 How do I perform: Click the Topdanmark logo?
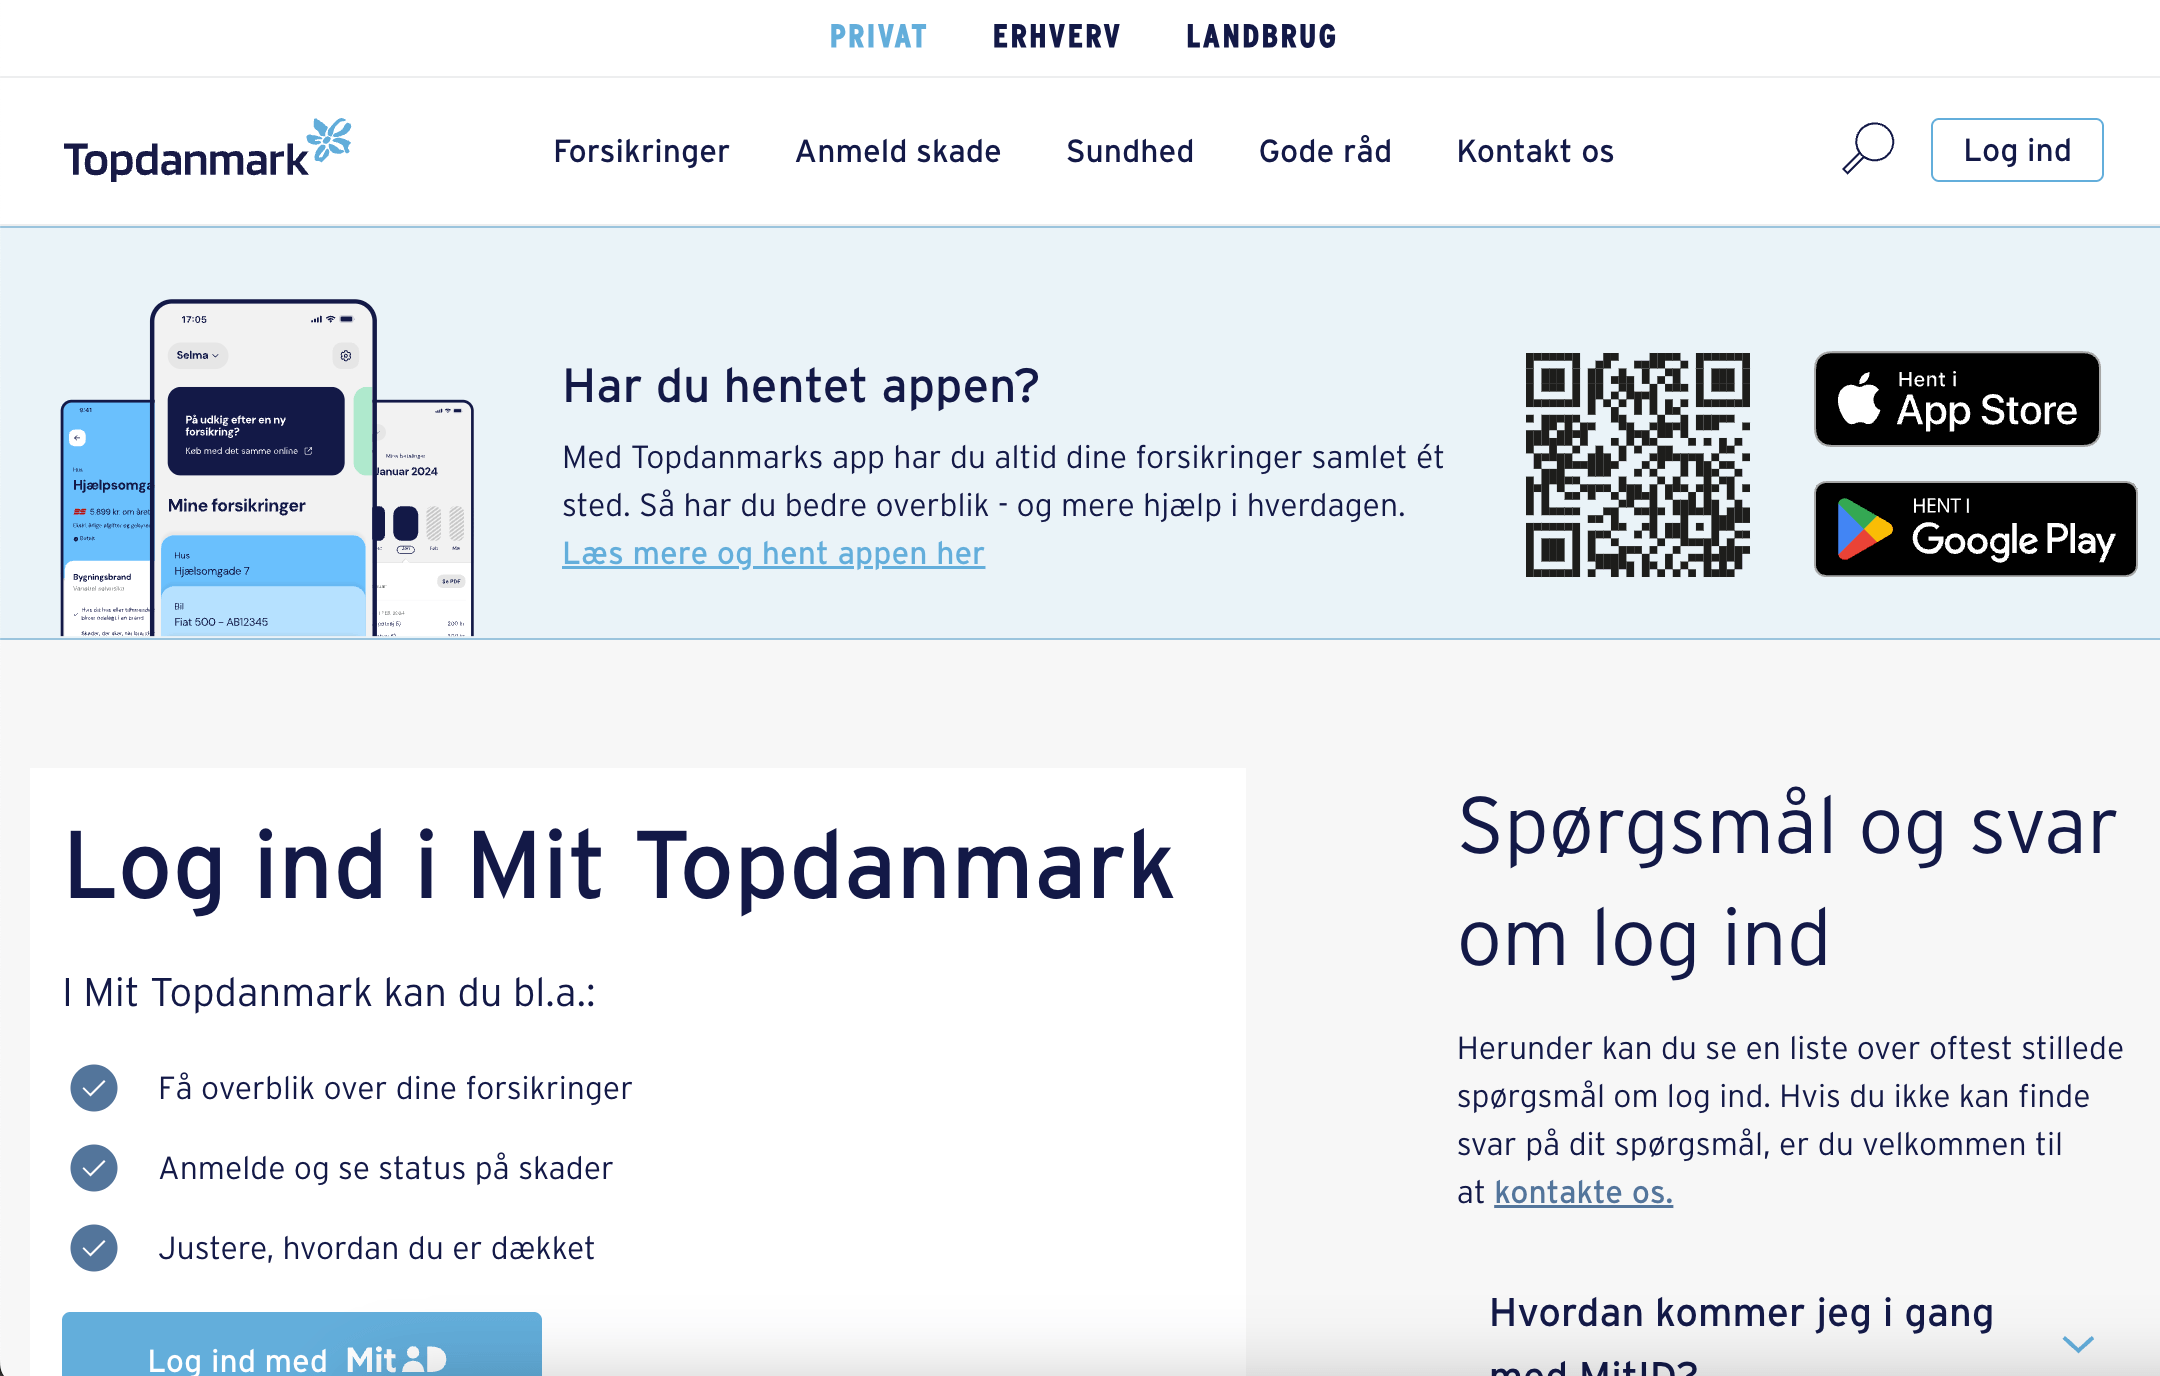click(x=208, y=150)
